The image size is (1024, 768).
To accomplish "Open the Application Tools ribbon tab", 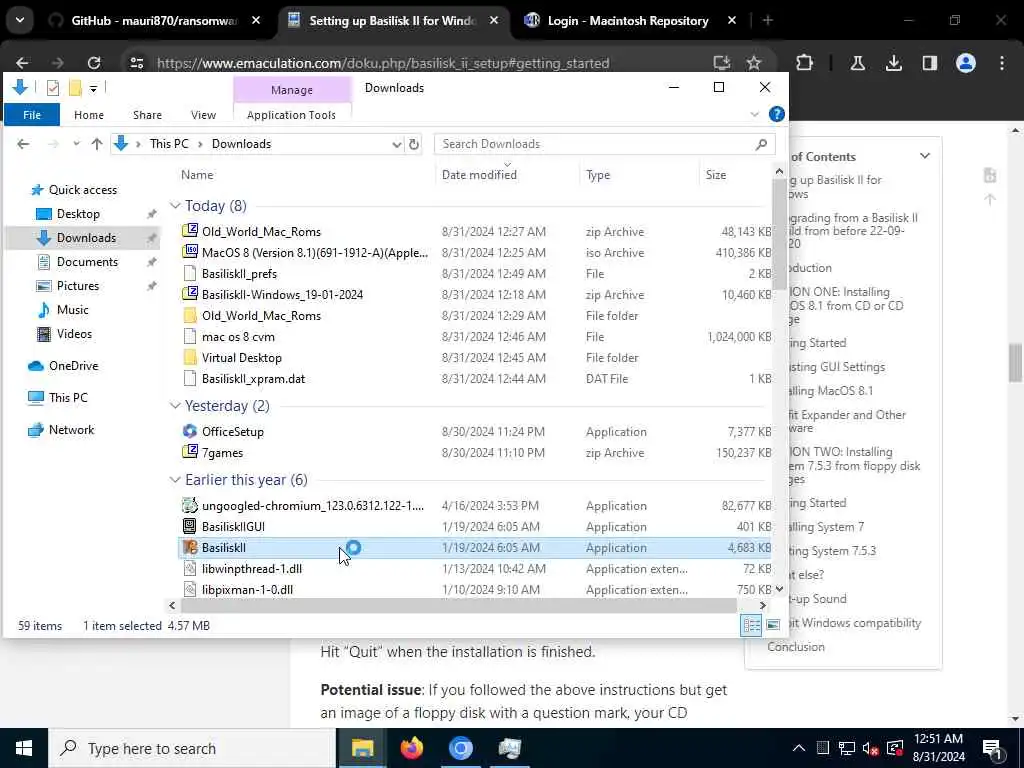I will (x=291, y=114).
